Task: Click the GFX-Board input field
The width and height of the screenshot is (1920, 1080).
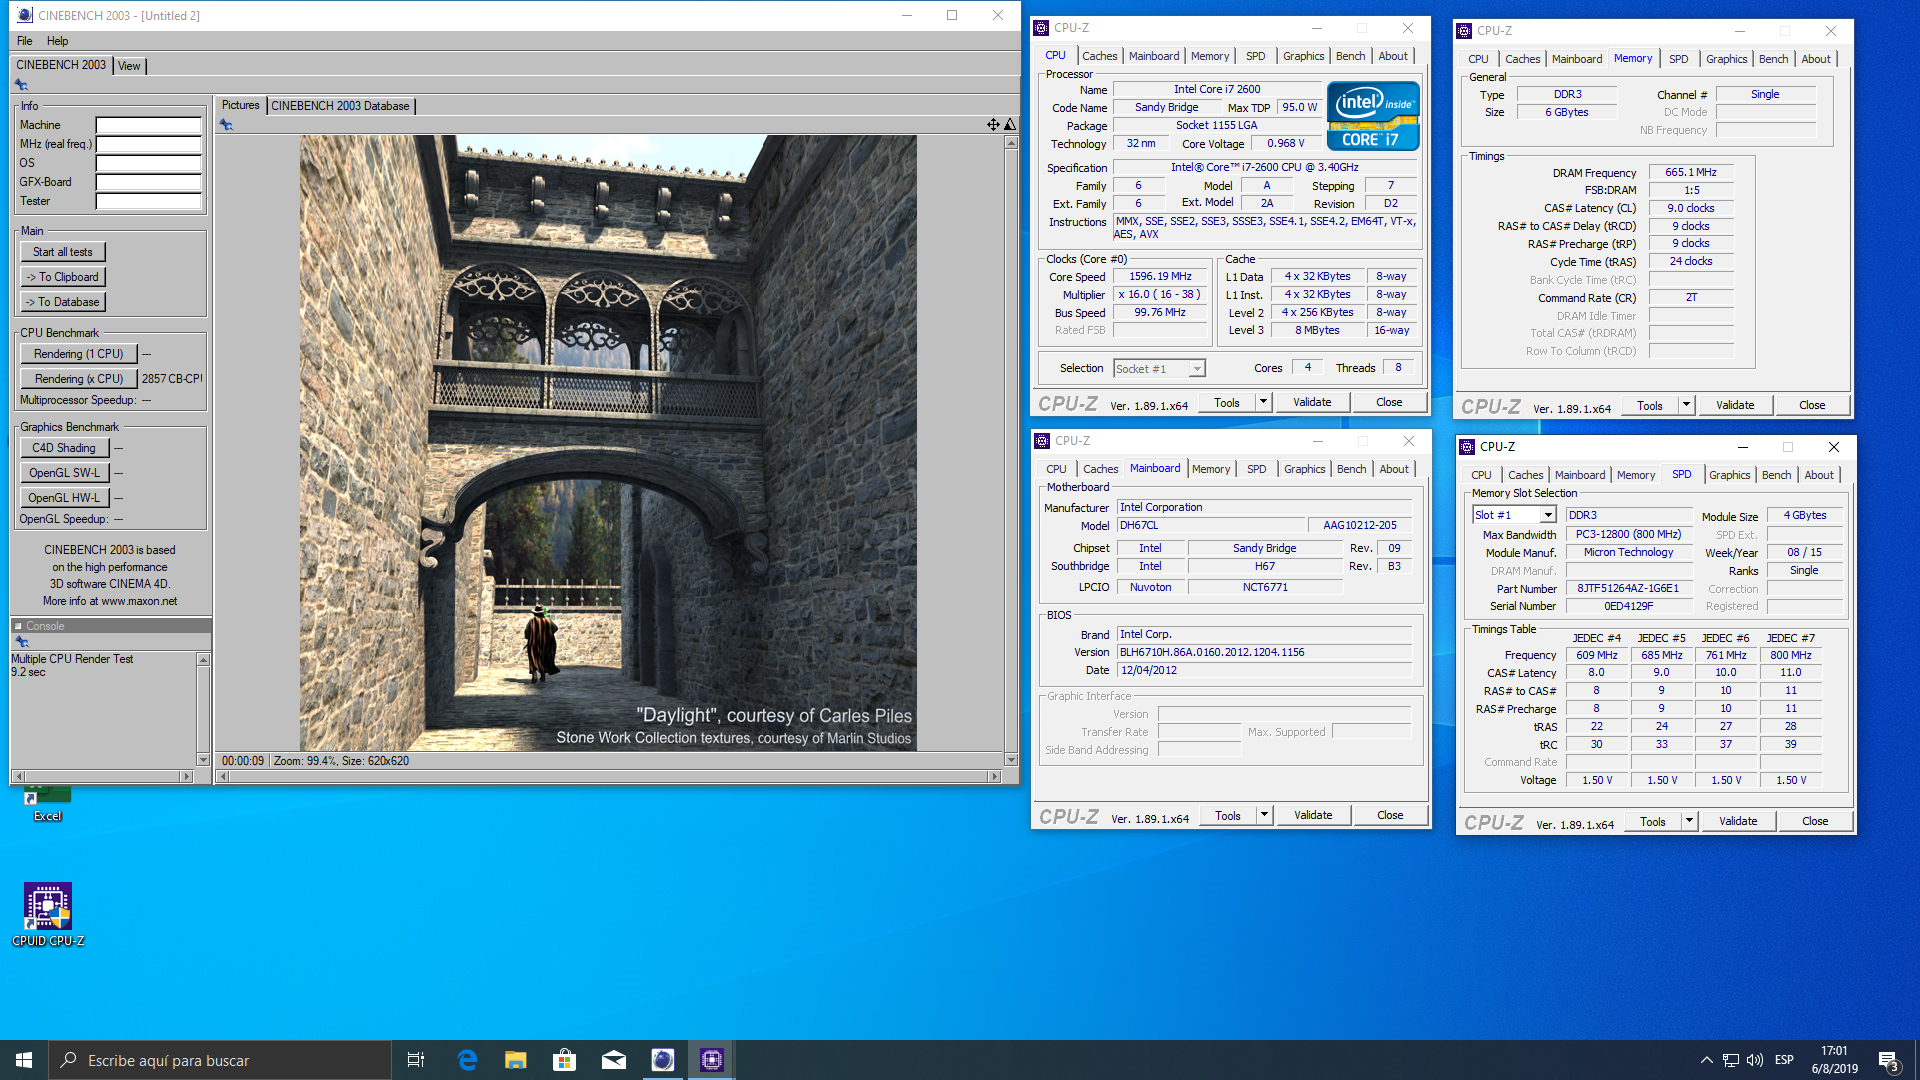Action: pos(148,182)
